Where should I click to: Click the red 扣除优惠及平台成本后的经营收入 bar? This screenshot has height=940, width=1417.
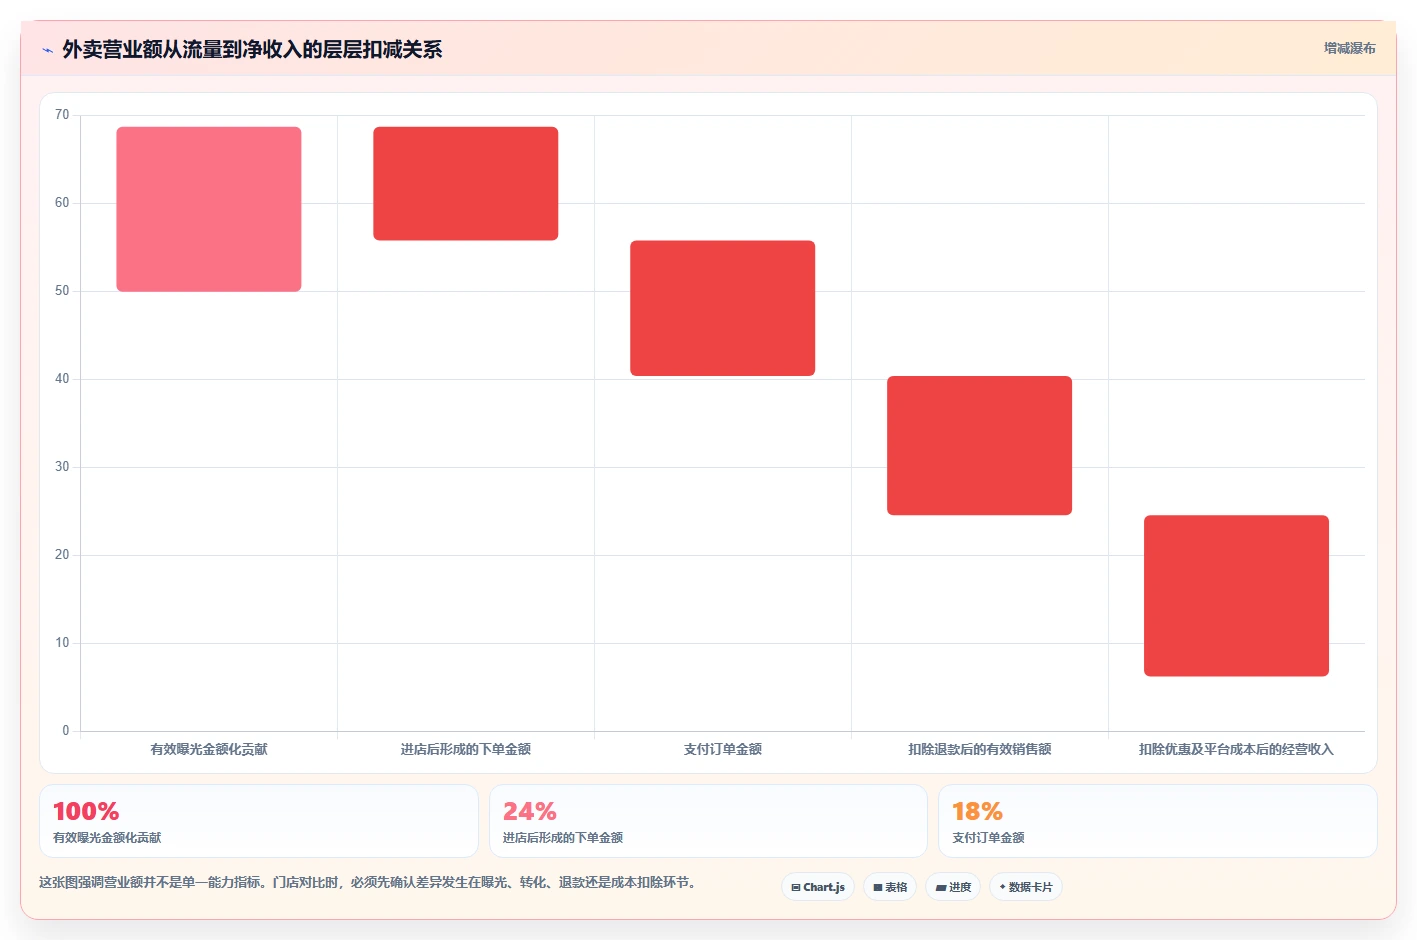[x=1237, y=596]
